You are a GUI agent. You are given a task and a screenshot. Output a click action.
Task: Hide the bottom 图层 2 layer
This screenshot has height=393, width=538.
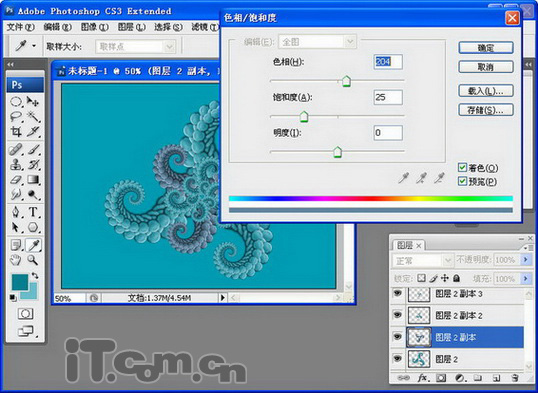click(397, 359)
